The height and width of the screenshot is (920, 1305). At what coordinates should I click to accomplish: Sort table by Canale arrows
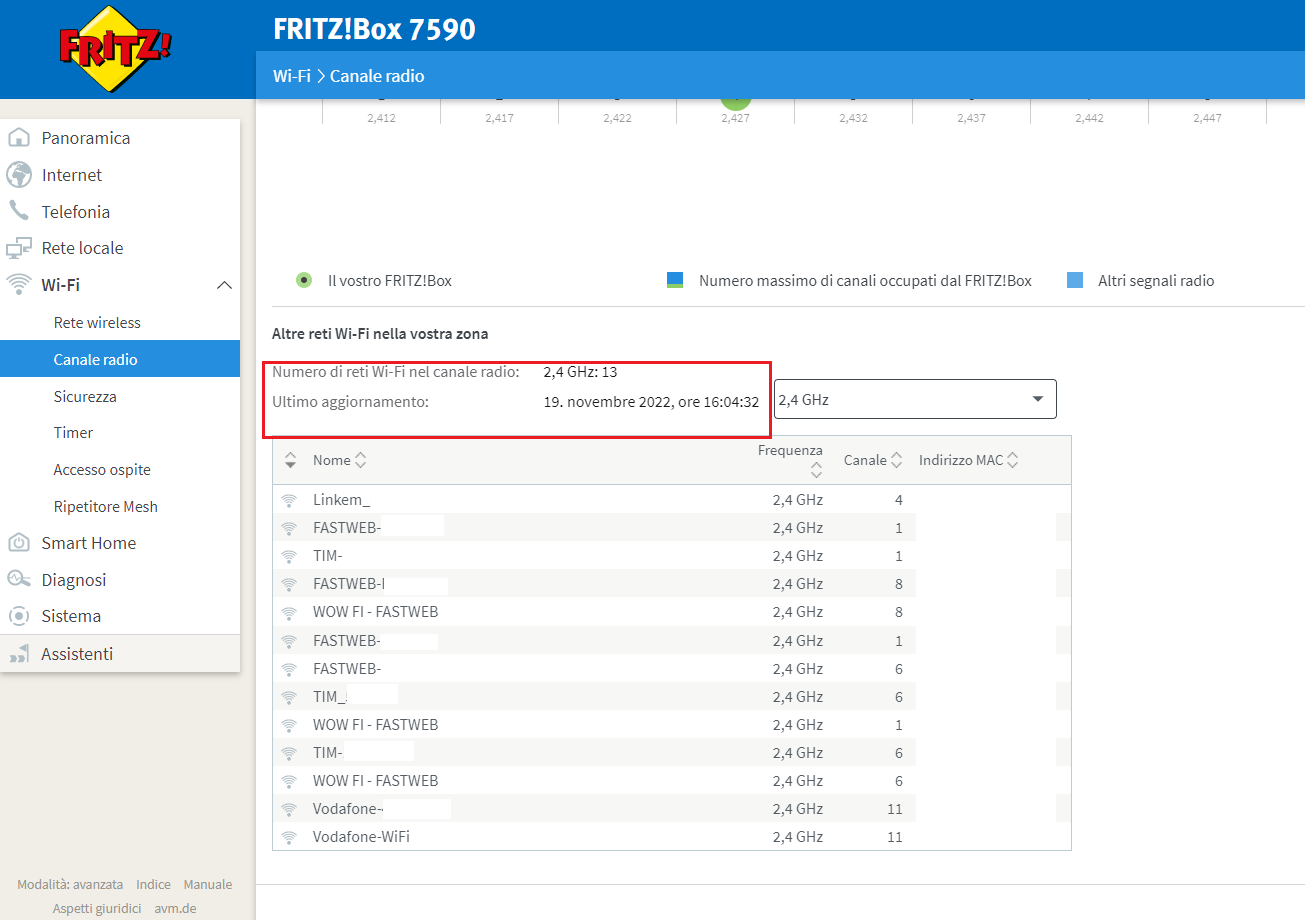tap(897, 461)
